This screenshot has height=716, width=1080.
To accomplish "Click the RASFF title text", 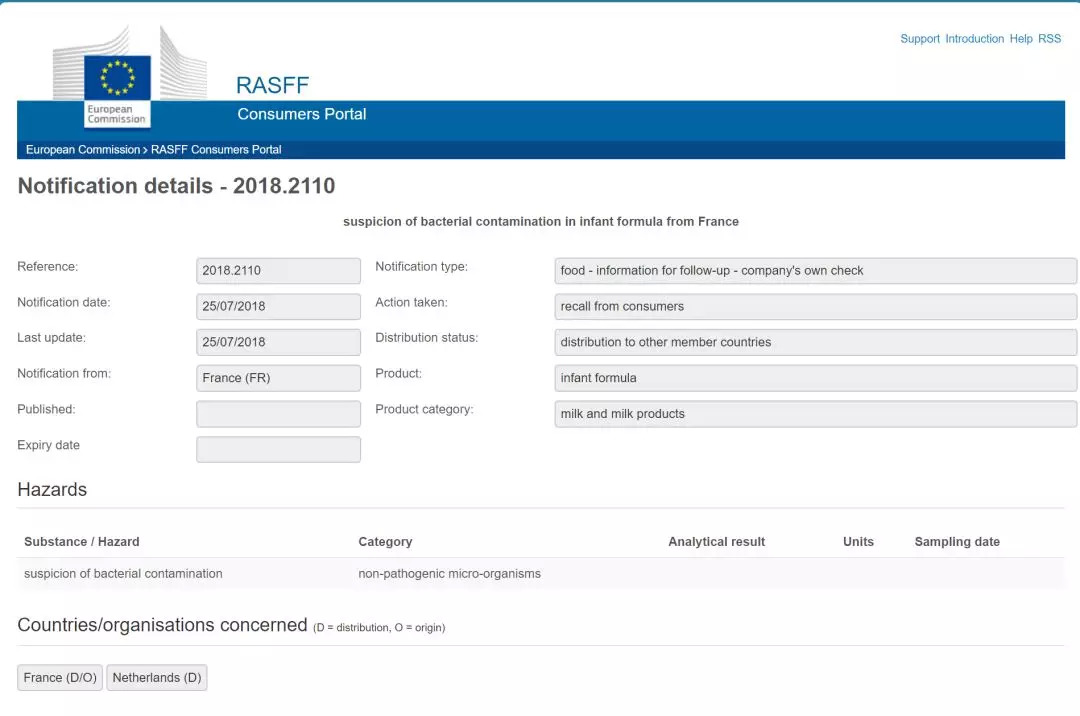I will pos(272,85).
